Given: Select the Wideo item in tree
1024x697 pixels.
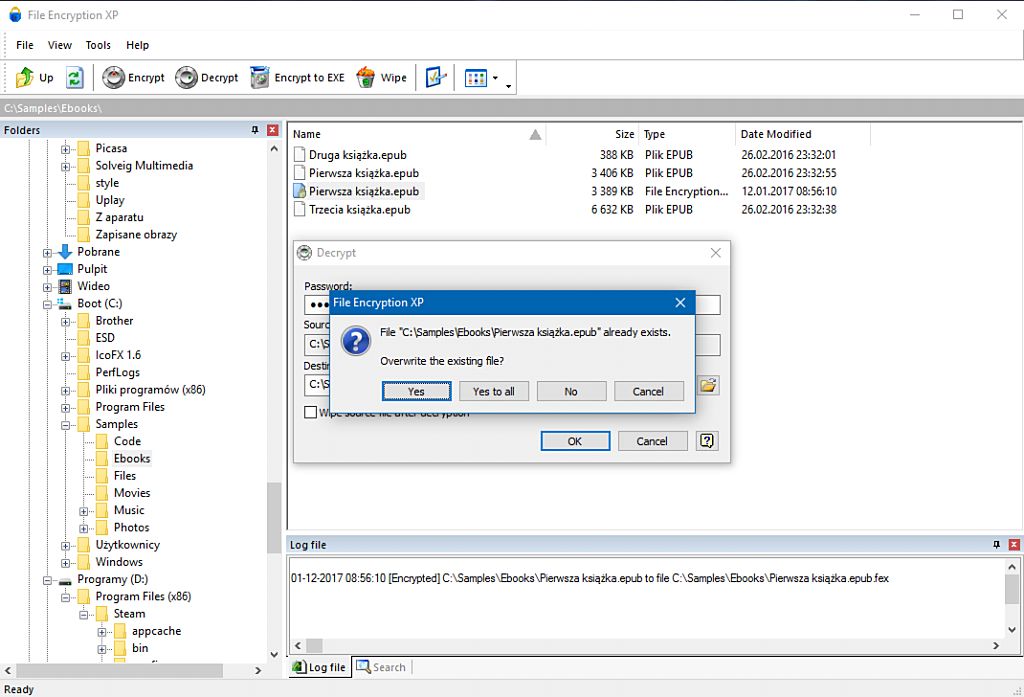Looking at the screenshot, I should coord(93,286).
